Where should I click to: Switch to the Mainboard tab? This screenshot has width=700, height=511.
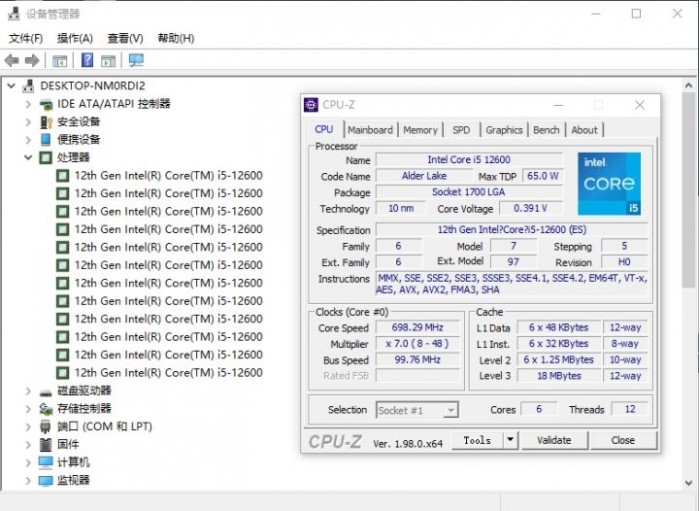370,130
